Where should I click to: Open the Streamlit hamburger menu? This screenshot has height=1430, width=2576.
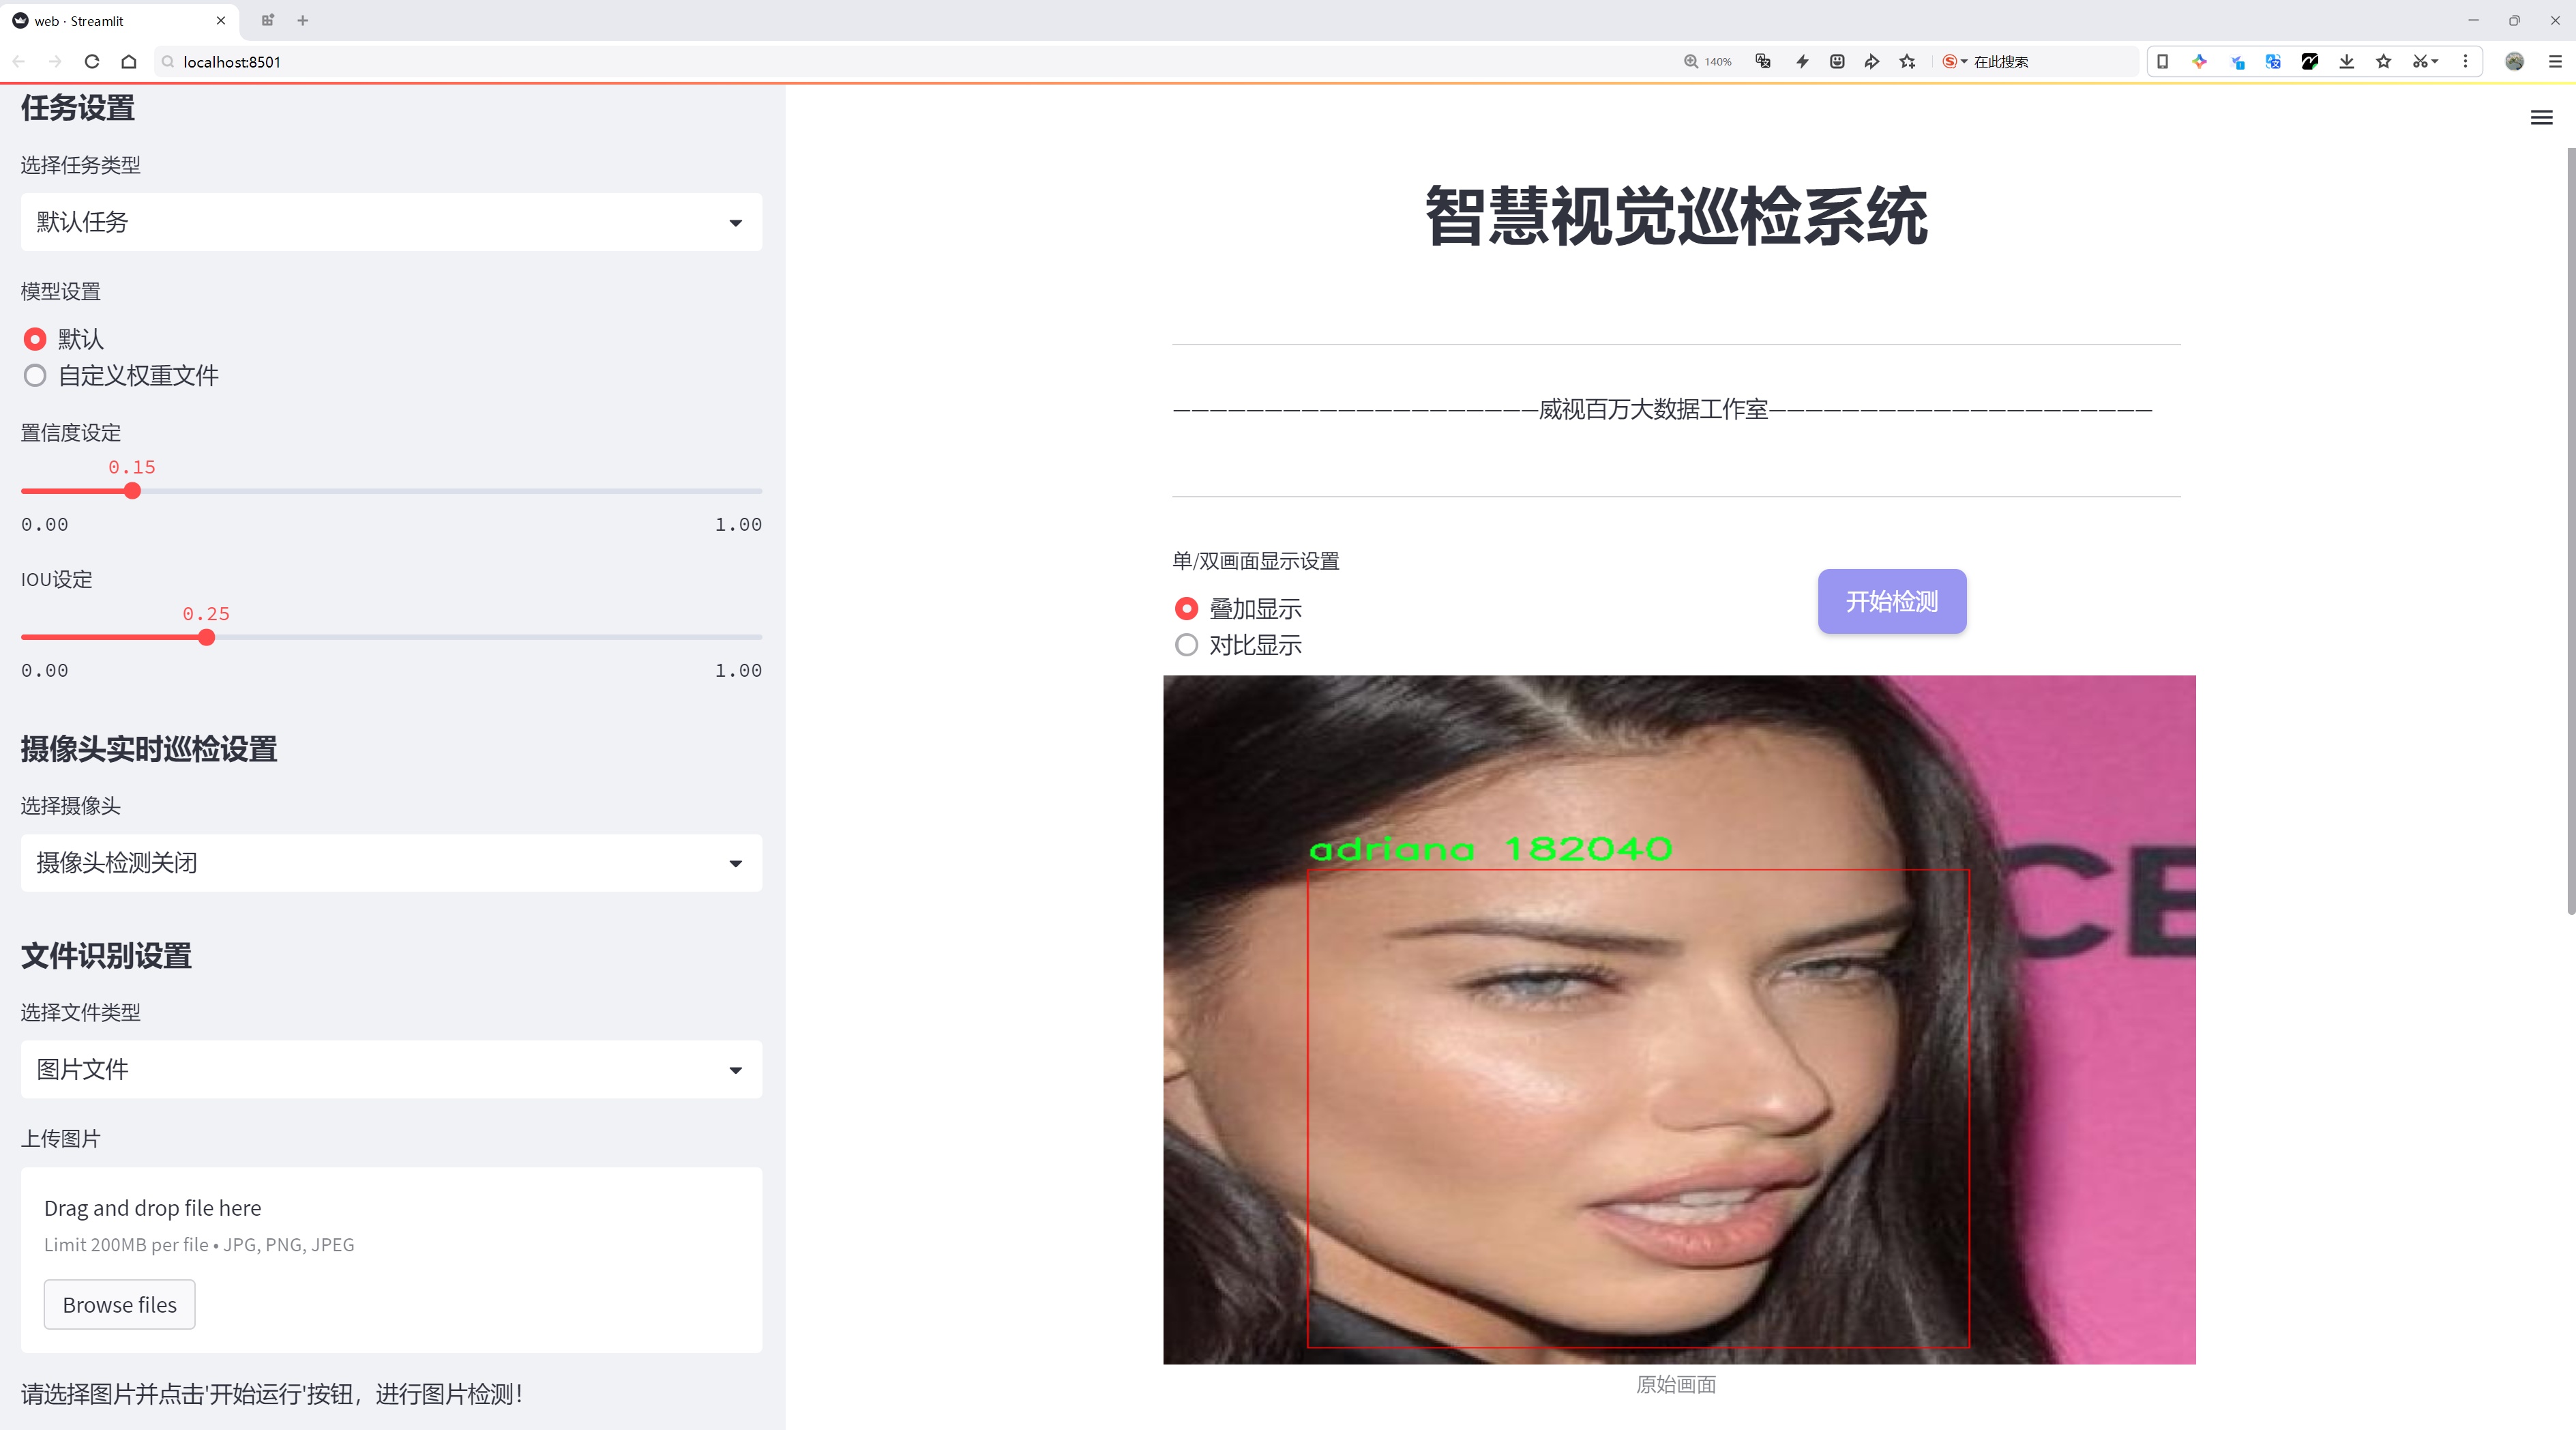pyautogui.click(x=2541, y=118)
